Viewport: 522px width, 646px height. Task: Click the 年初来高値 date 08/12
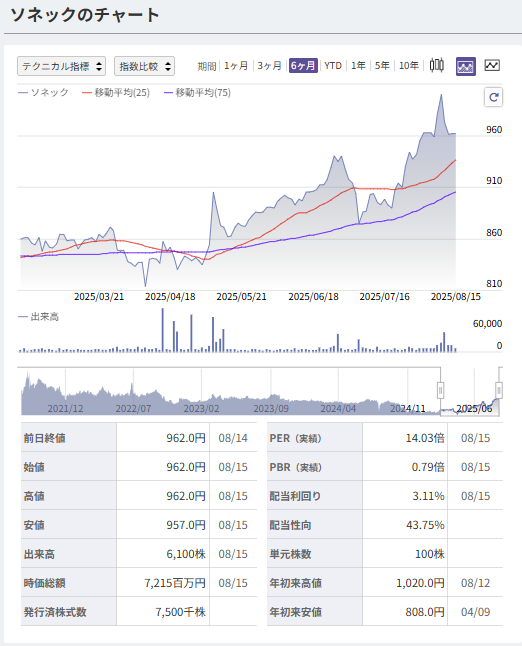pyautogui.click(x=475, y=583)
